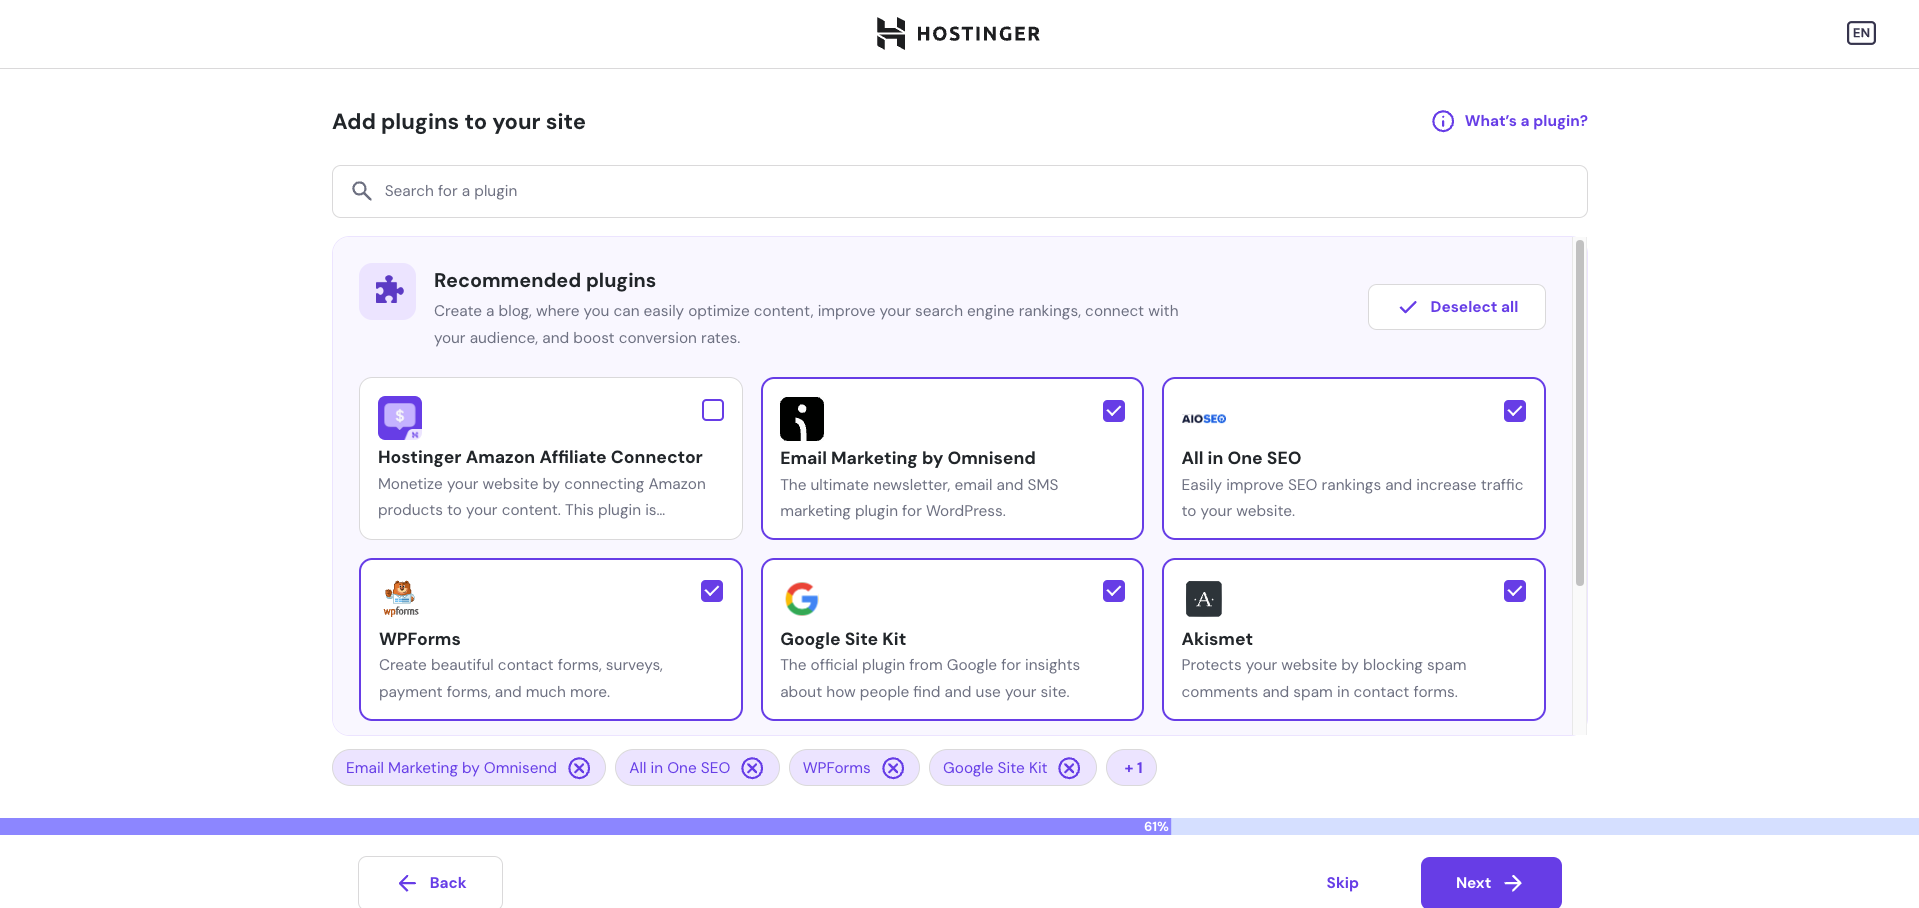Click the info icon next to What's a plugin

point(1442,120)
